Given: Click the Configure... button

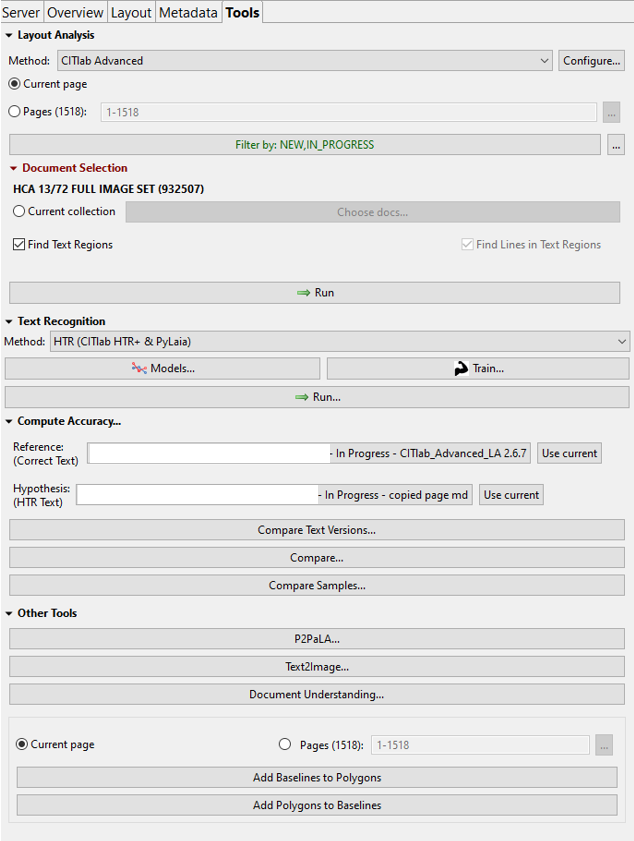Looking at the screenshot, I should 591,61.
